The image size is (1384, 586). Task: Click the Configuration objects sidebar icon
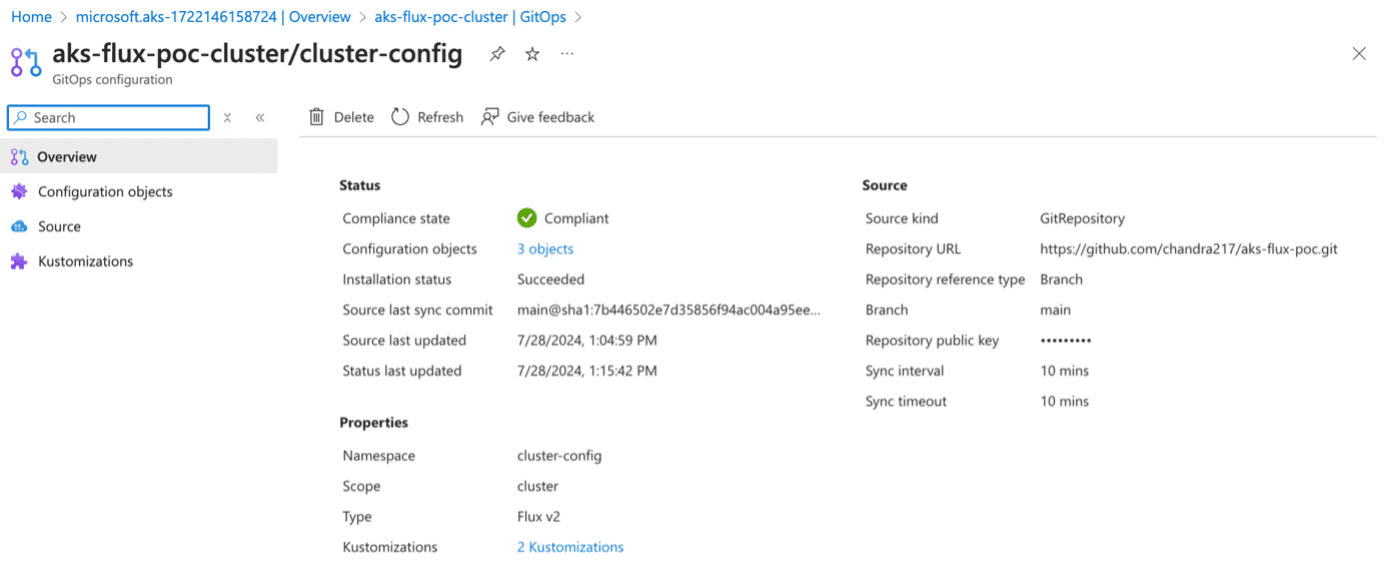pos(19,191)
